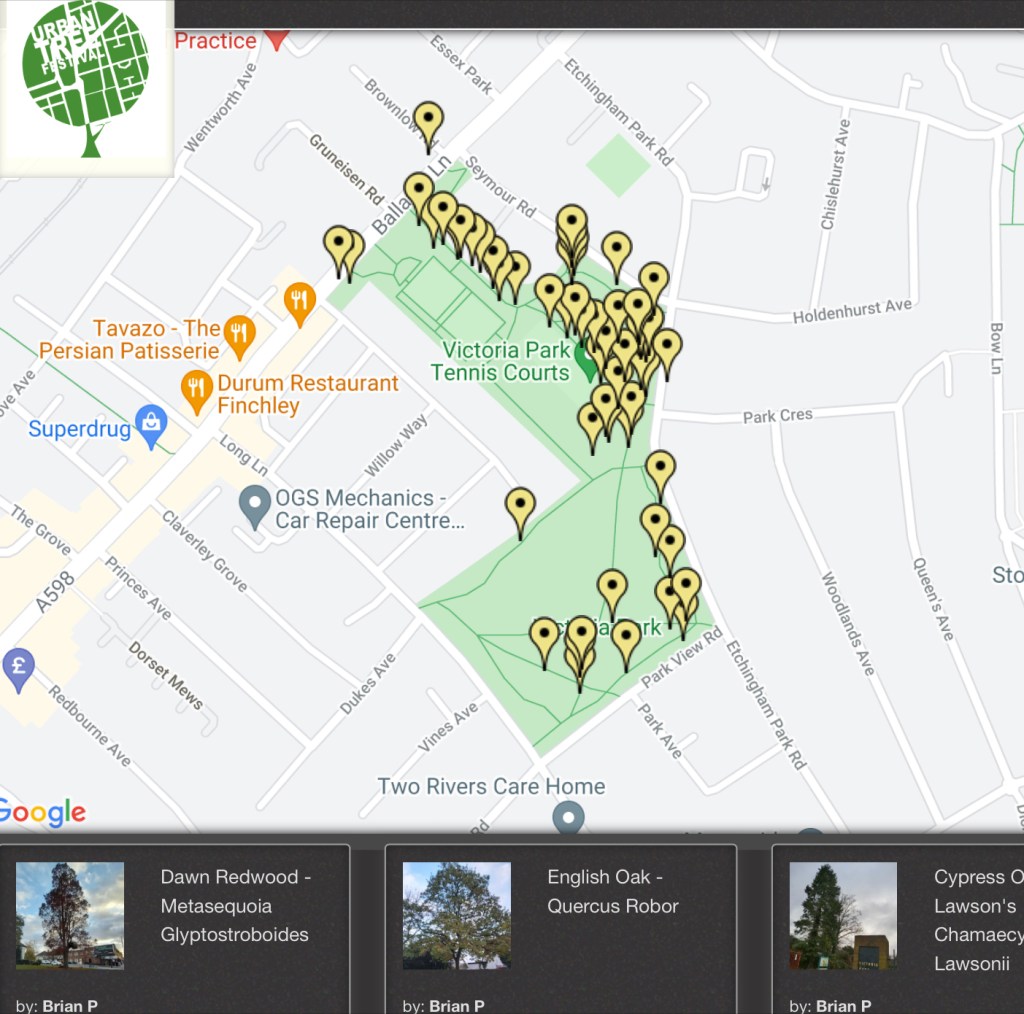
Task: Click the Superdrug shopping bag icon
Action: point(151,424)
